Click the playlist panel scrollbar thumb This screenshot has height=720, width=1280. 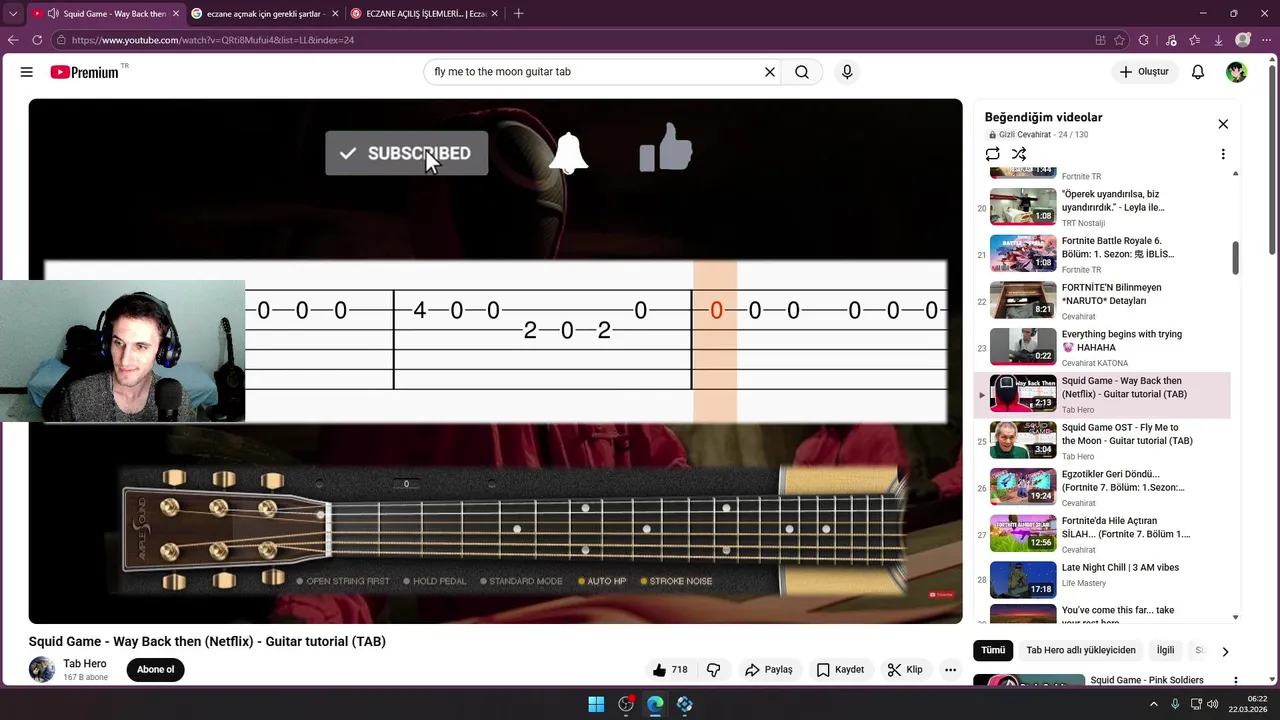tap(1235, 258)
